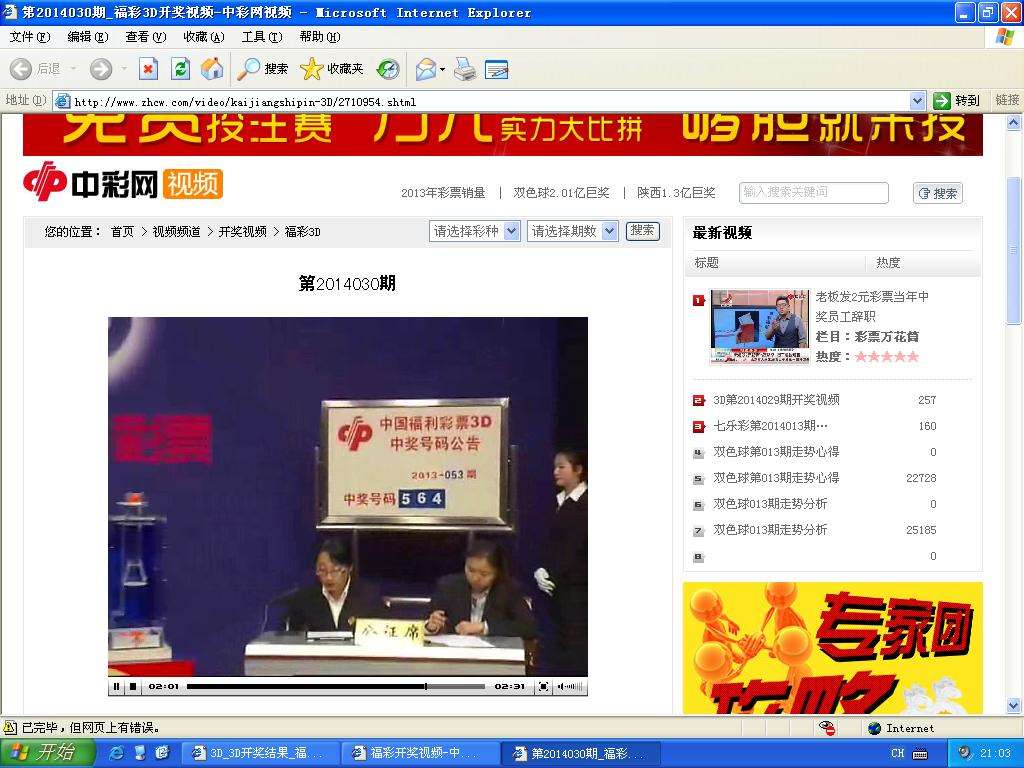1024x768 pixels.
Task: Open 2013年彩票销量 link
Action: point(443,193)
